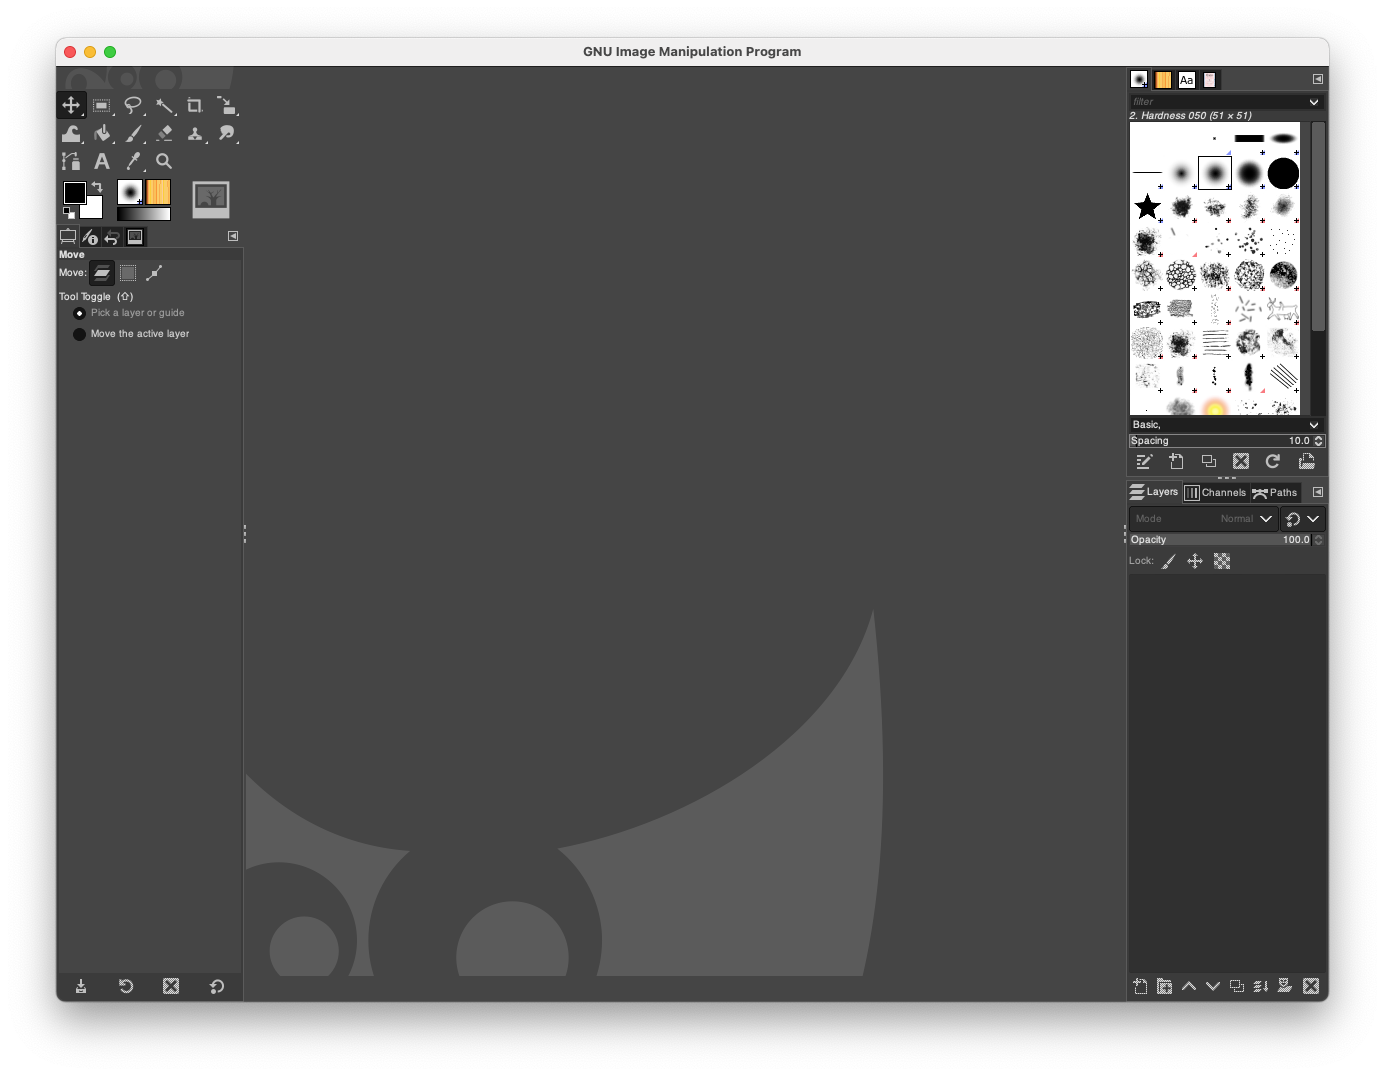Switch to the Fonts tab
The image size is (1385, 1076).
pyautogui.click(x=1186, y=79)
